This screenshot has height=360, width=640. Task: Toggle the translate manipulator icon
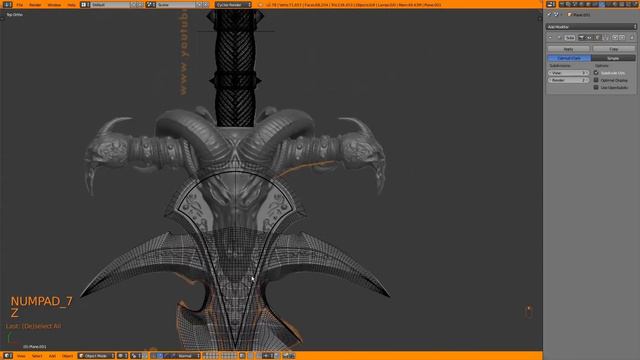160,356
